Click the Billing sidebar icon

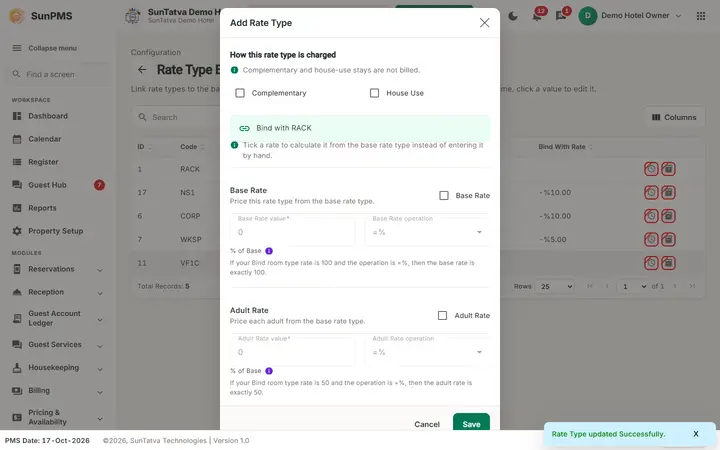point(17,390)
